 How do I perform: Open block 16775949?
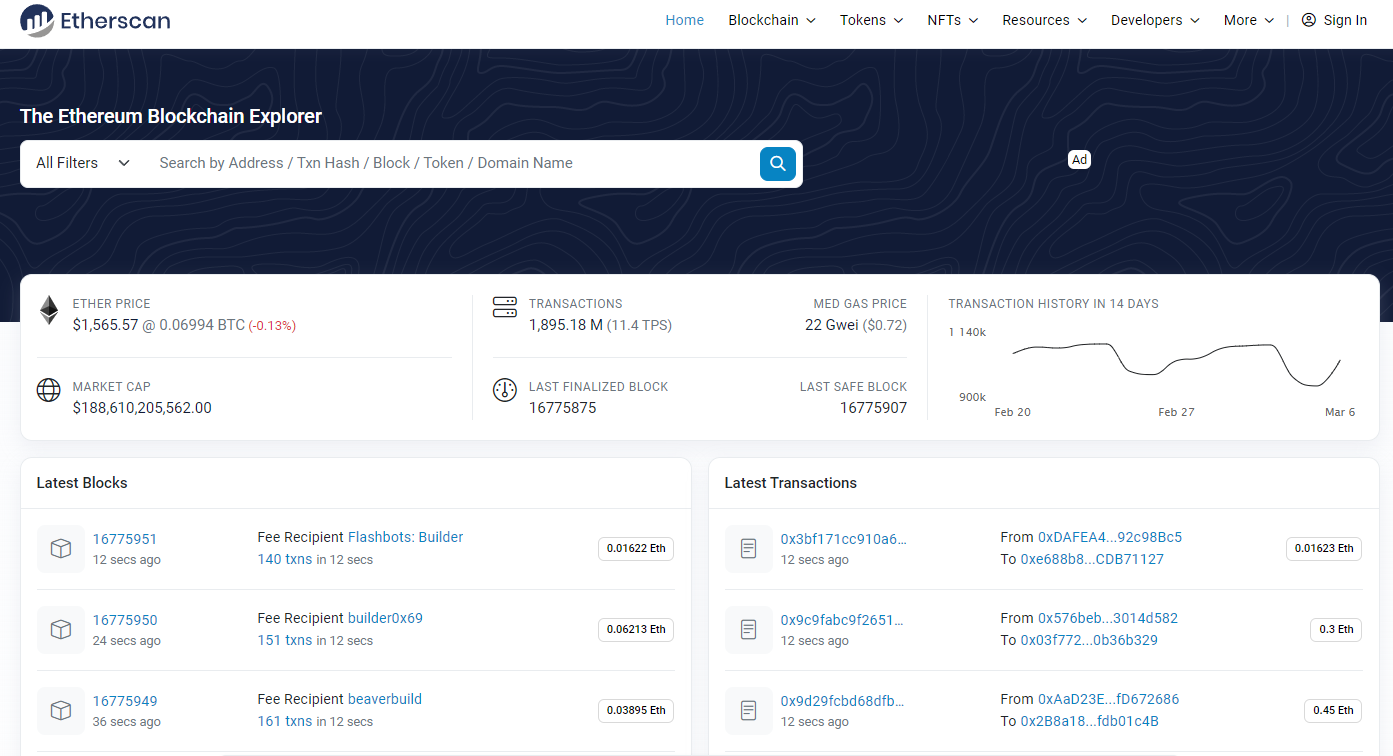125,701
